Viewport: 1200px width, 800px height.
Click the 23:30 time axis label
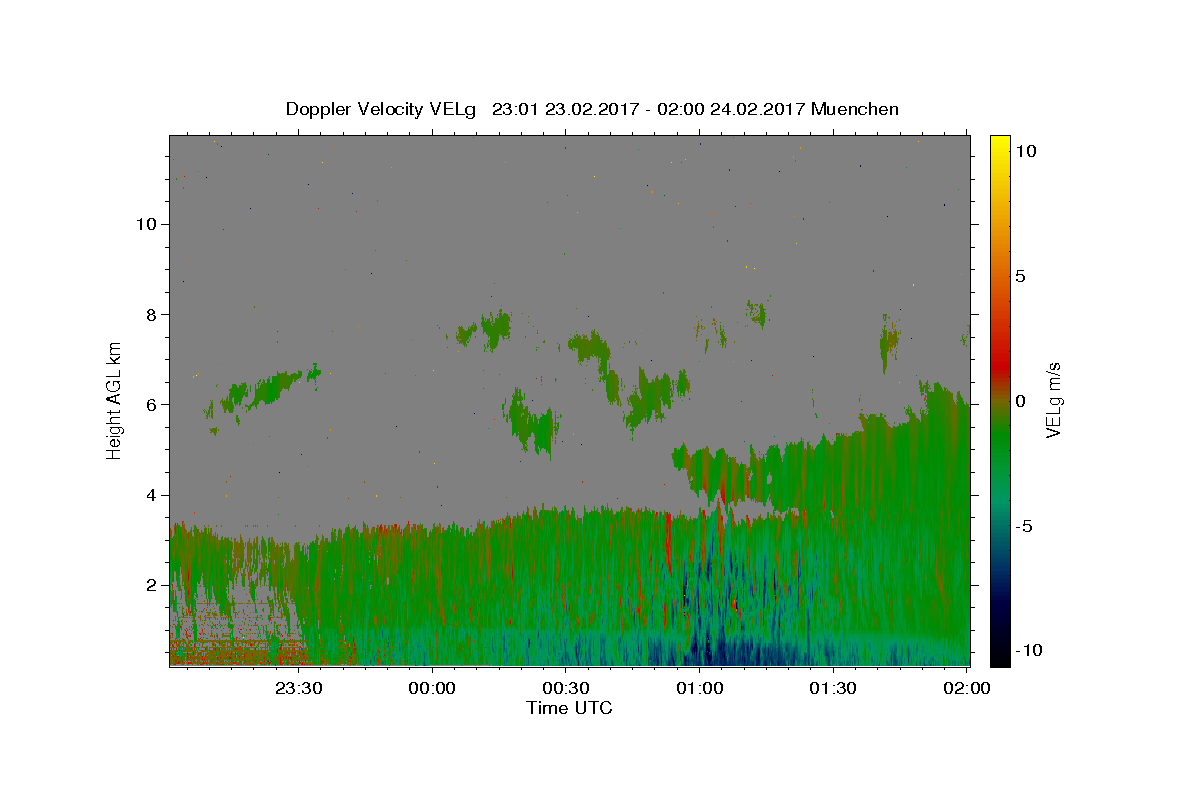(299, 688)
